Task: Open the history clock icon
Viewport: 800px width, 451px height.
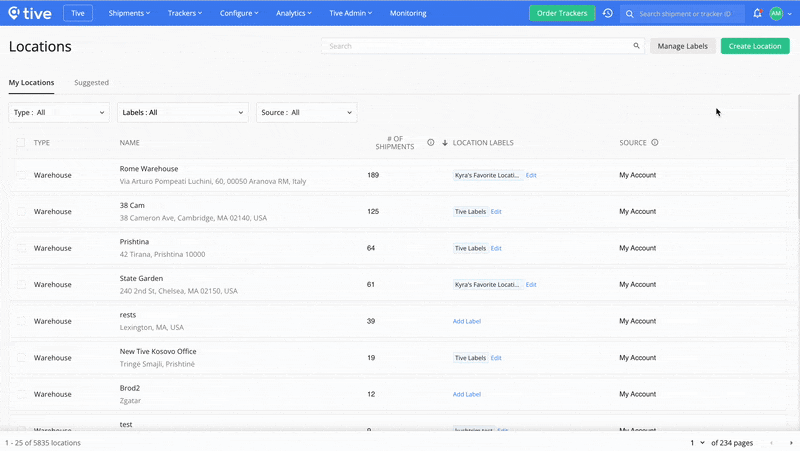Action: tap(607, 13)
